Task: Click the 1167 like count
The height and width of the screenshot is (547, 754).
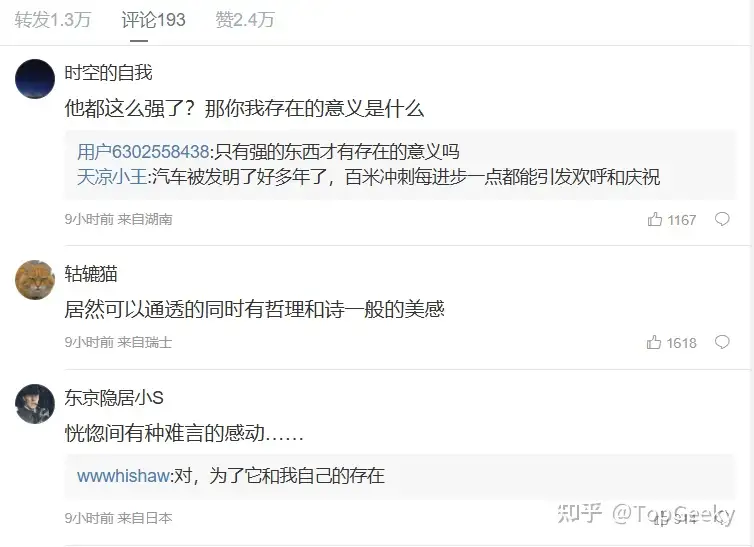Action: coord(682,220)
